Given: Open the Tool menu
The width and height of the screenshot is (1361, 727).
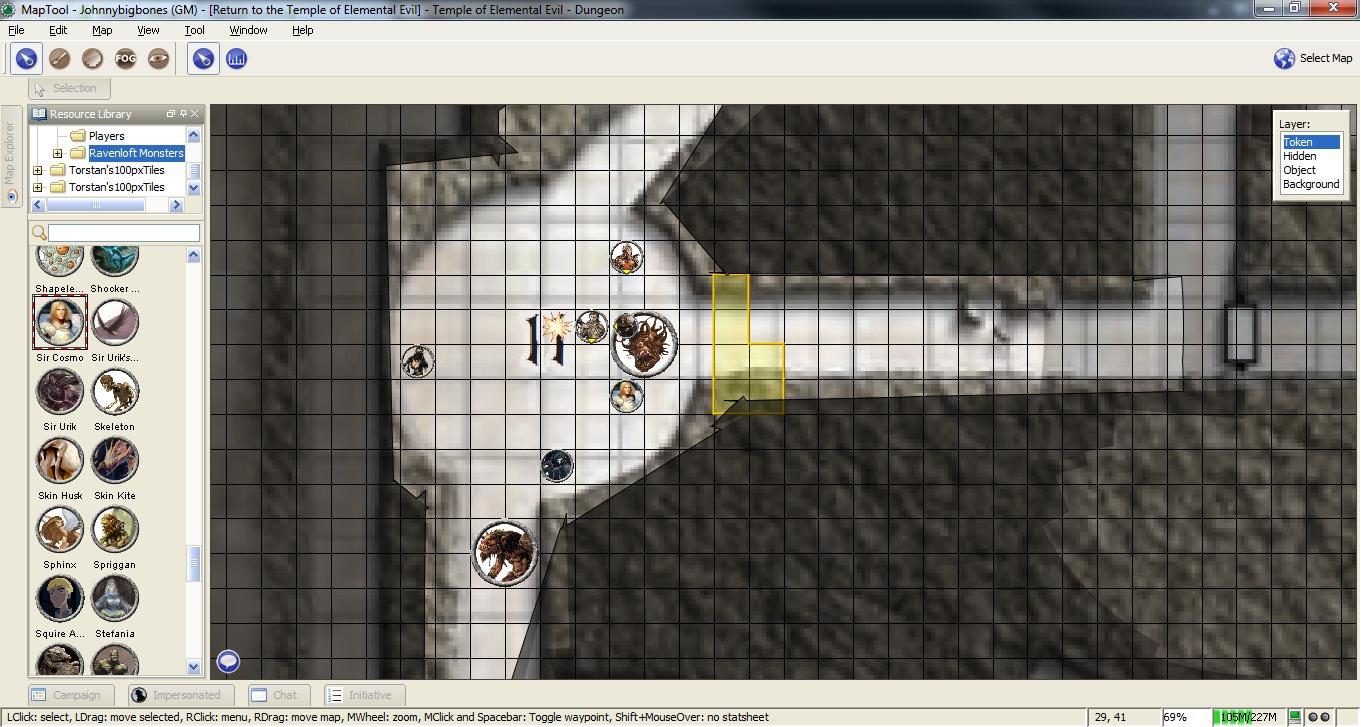Looking at the screenshot, I should coord(195,30).
